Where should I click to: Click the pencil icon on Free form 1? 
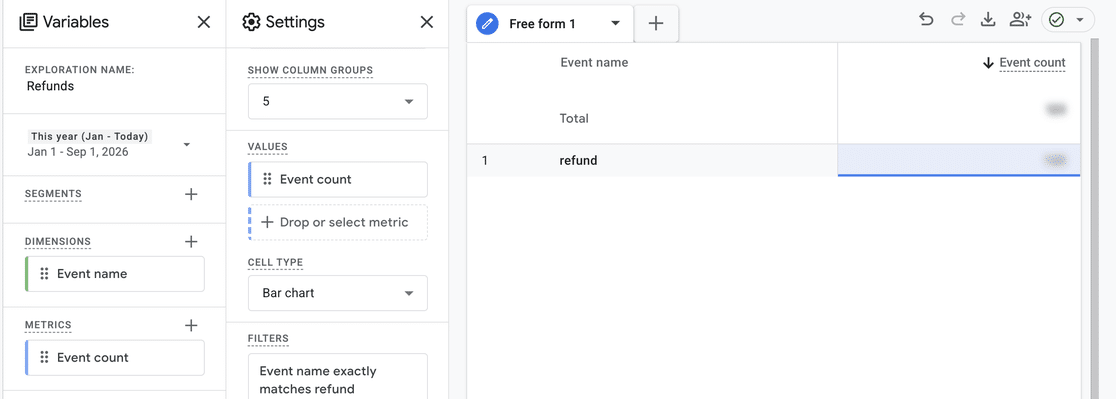(488, 23)
